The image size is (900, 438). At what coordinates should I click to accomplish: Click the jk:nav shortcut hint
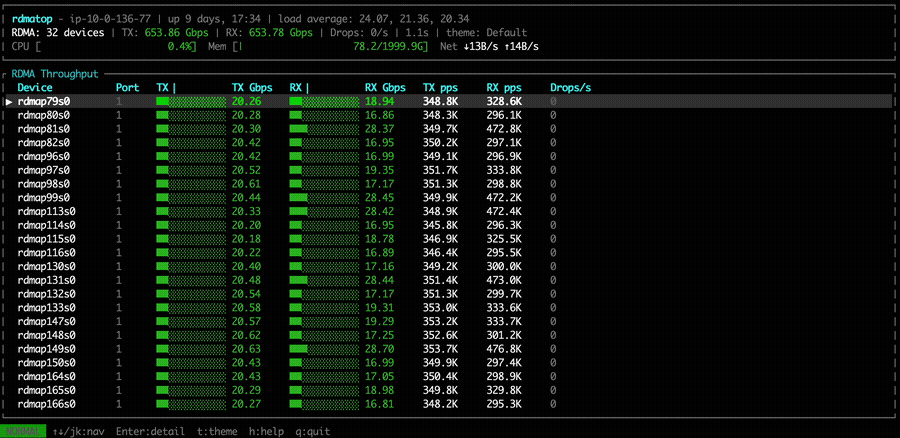(77, 432)
